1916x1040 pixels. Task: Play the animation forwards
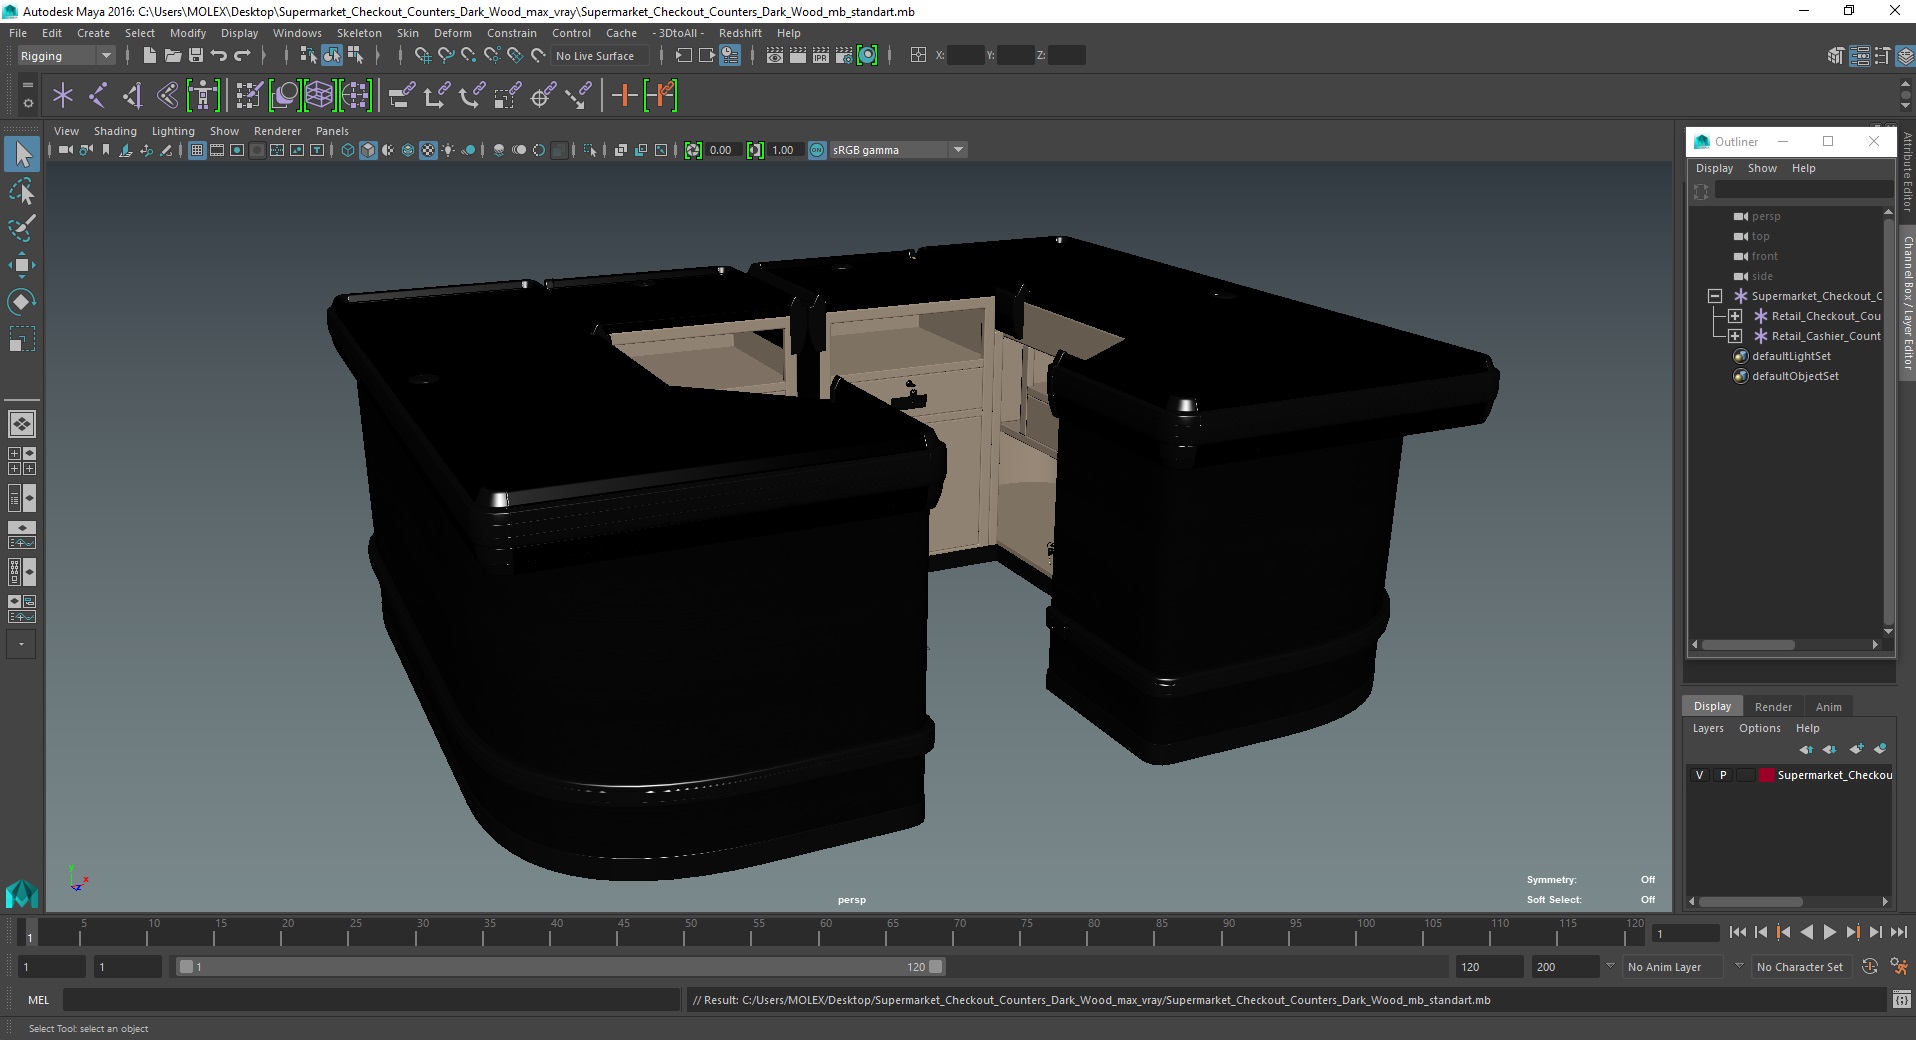pos(1829,932)
